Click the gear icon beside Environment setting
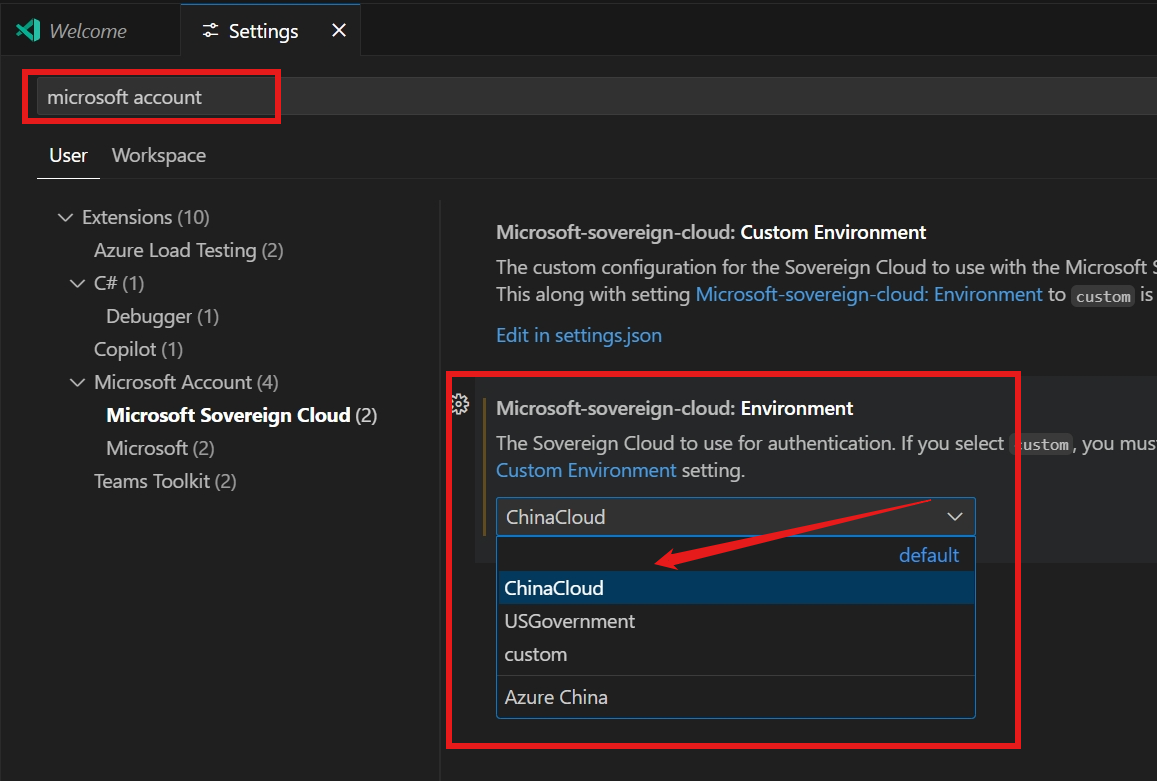 pos(460,405)
